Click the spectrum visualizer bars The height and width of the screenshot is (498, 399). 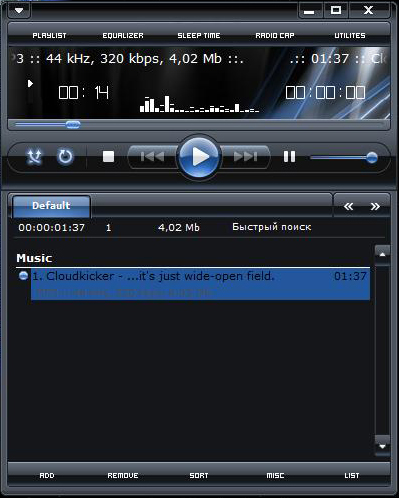click(x=199, y=104)
